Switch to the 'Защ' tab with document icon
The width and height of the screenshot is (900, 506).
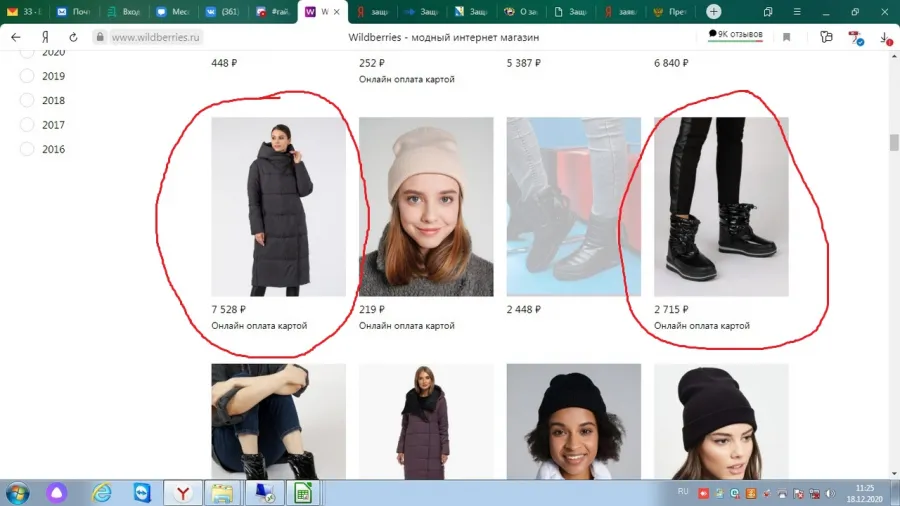[571, 11]
